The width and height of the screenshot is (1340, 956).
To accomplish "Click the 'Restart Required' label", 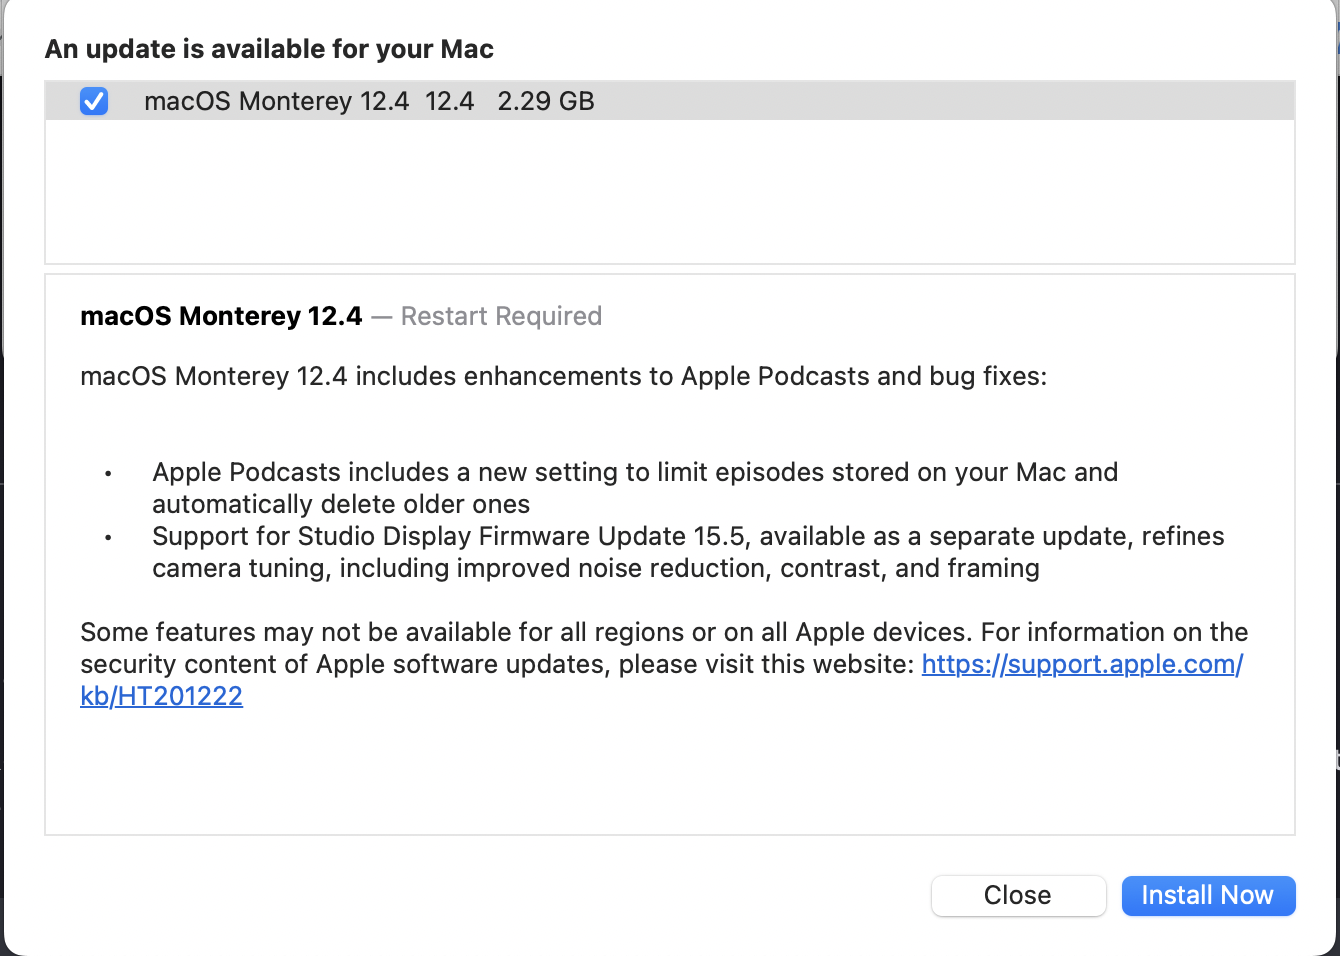I will 501,316.
